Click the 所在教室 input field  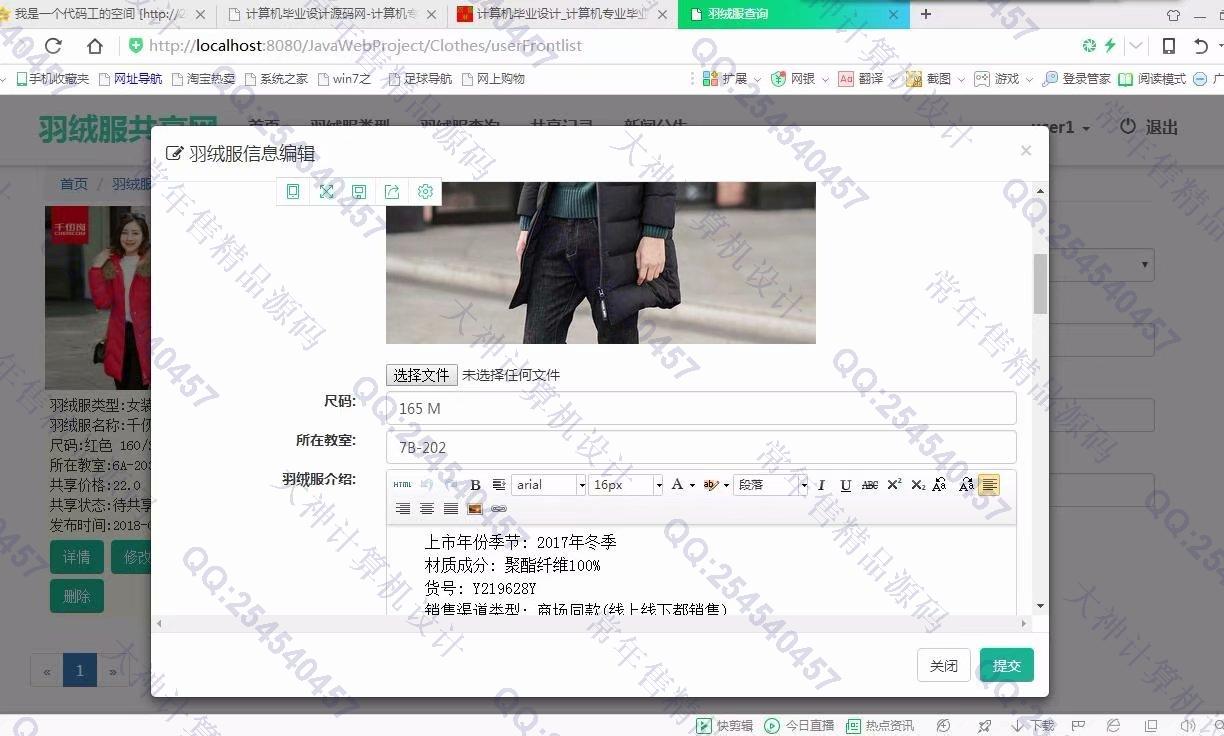click(701, 447)
